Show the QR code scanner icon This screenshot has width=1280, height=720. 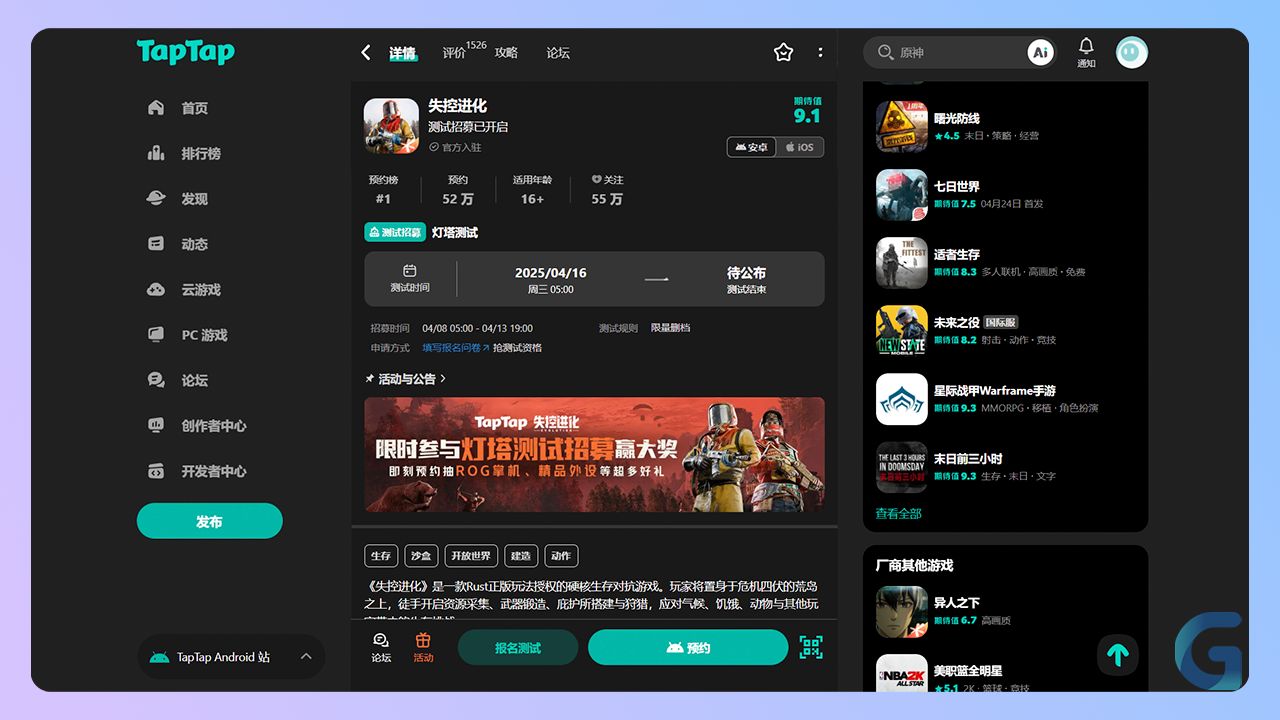[811, 647]
